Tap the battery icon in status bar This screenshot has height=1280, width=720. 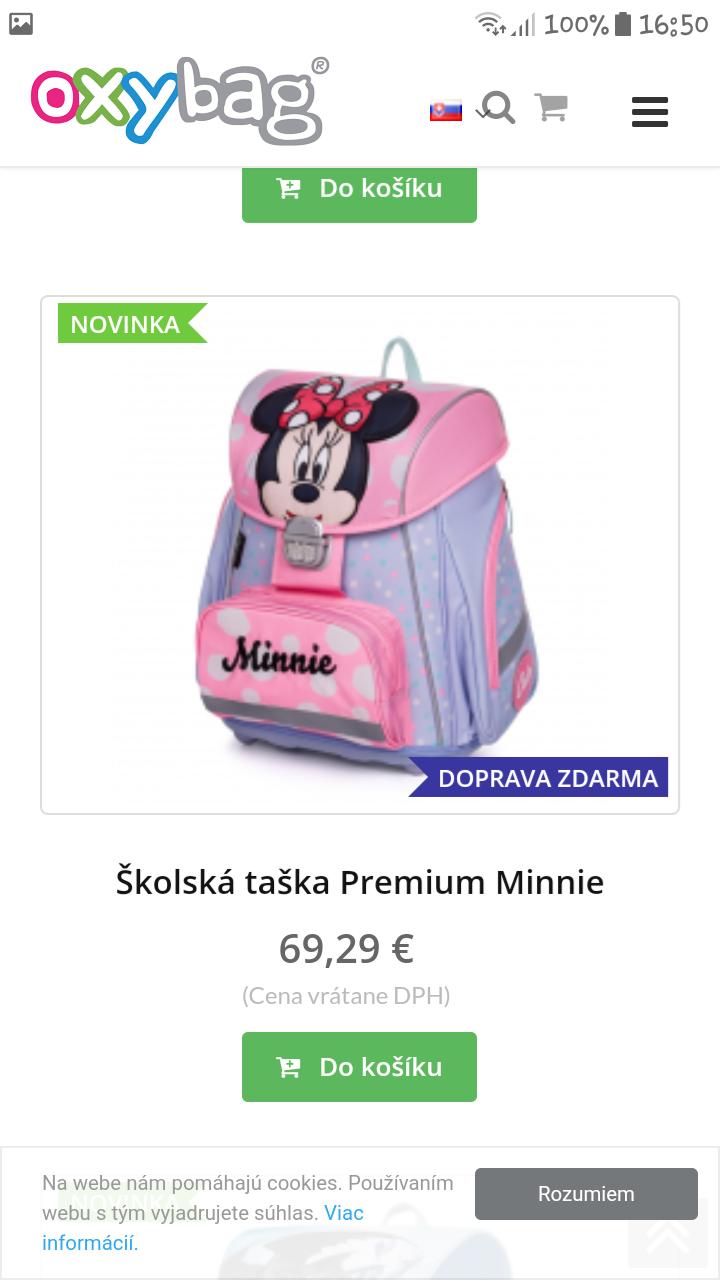(x=623, y=24)
